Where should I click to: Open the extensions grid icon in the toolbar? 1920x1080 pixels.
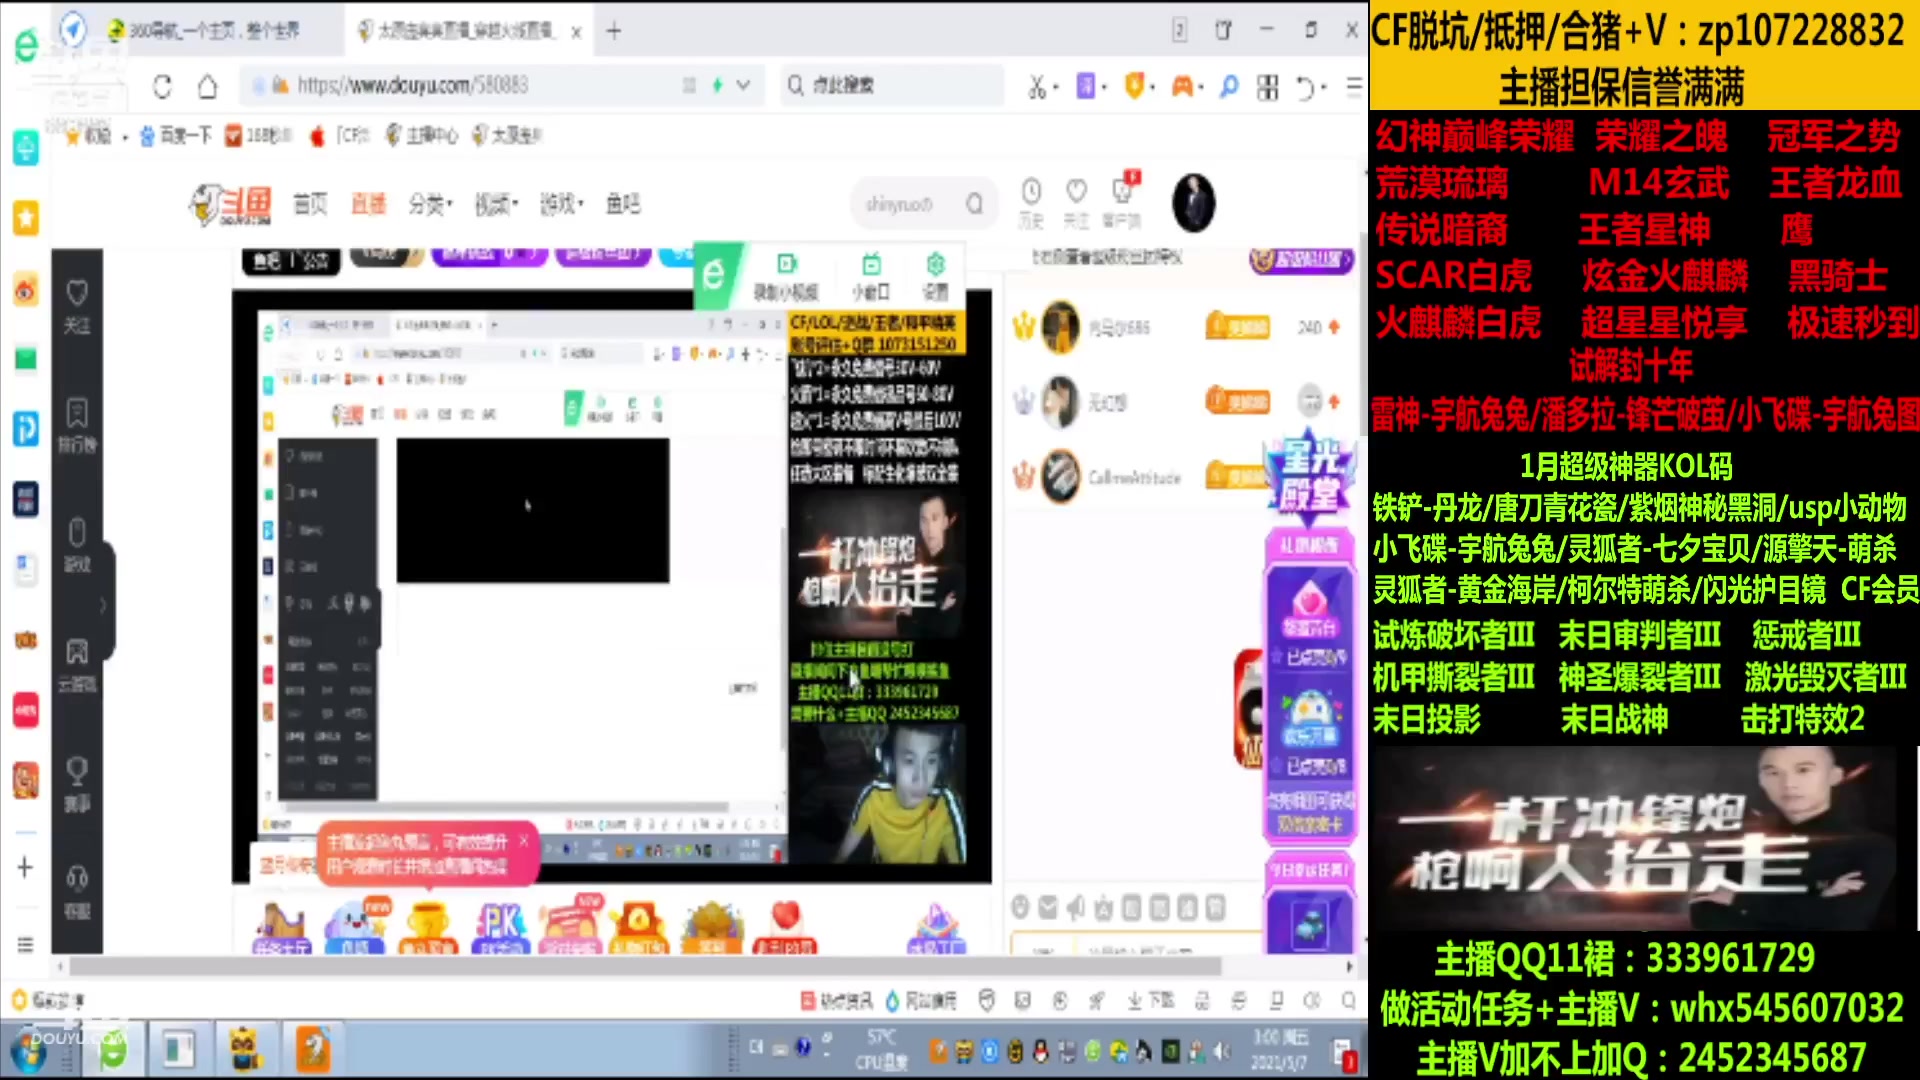(x=1268, y=88)
